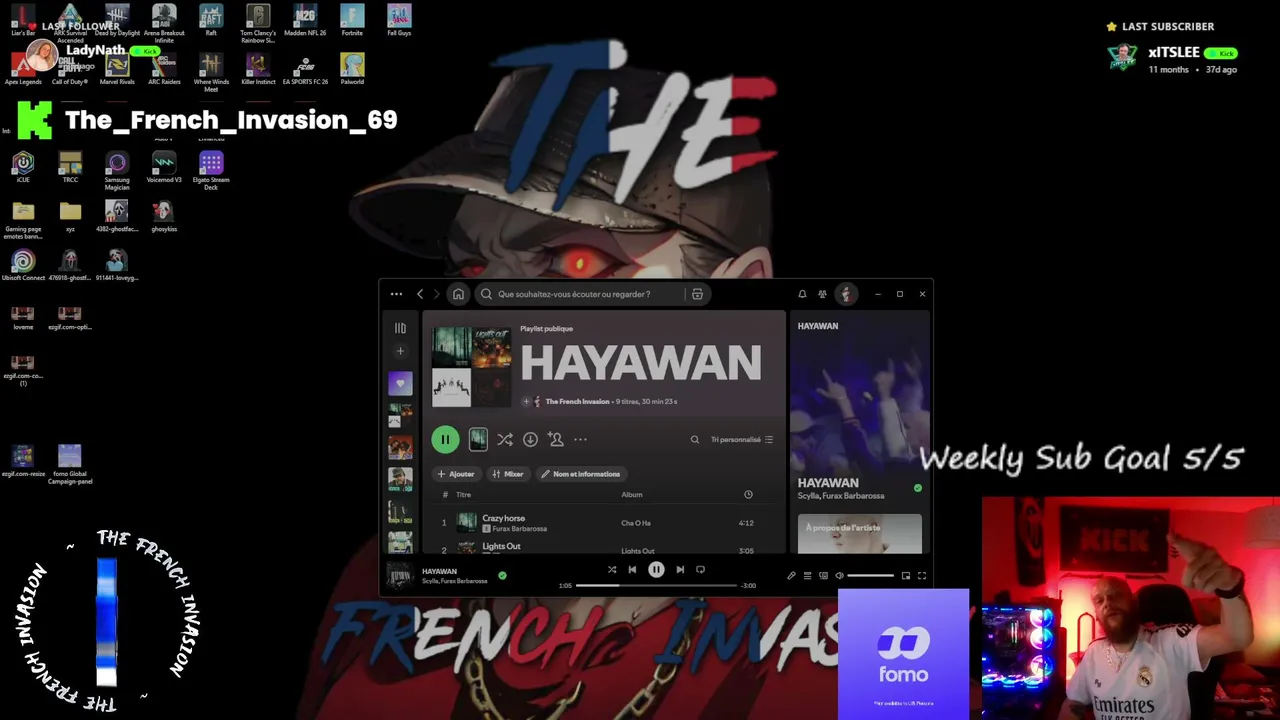Image resolution: width=1280 pixels, height=720 pixels.
Task: Seek within the song progress bar
Action: coord(656,585)
